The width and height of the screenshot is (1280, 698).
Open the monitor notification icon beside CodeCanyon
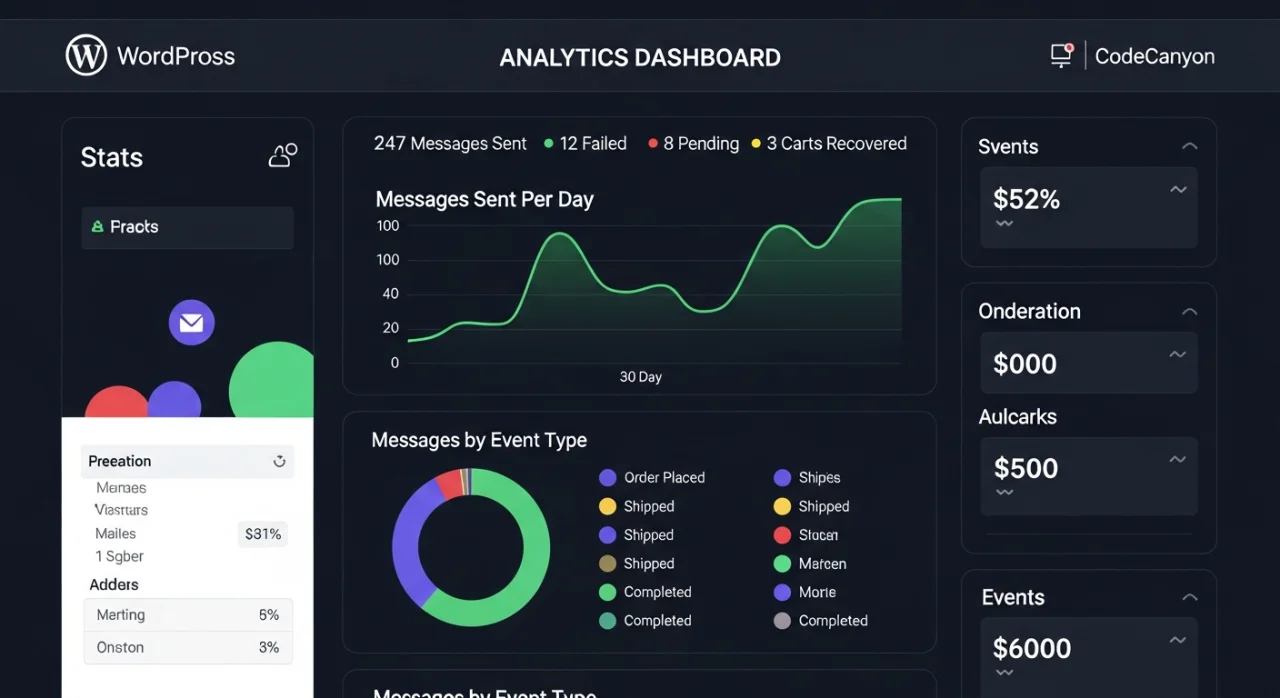click(x=1062, y=55)
